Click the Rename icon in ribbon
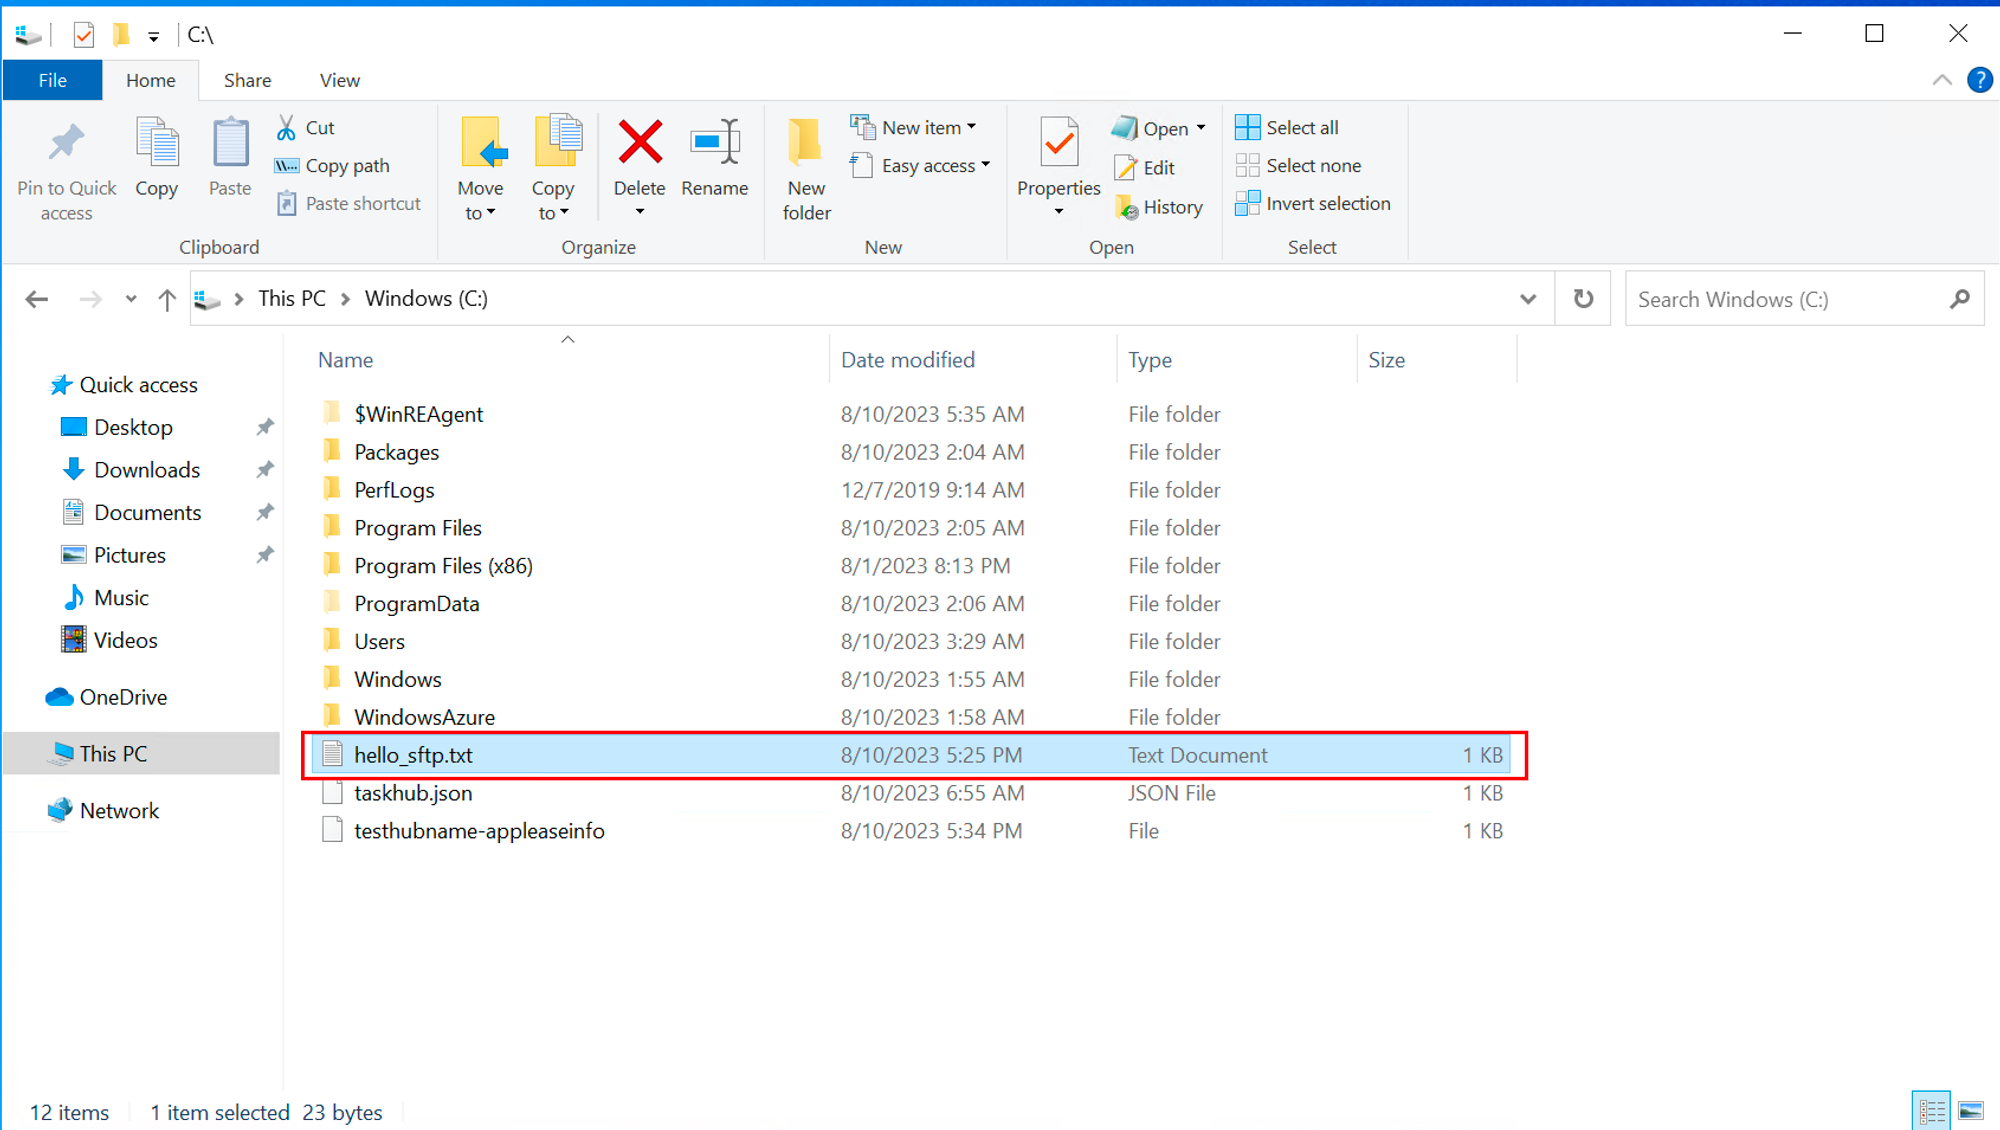The height and width of the screenshot is (1130, 2000). (x=714, y=143)
